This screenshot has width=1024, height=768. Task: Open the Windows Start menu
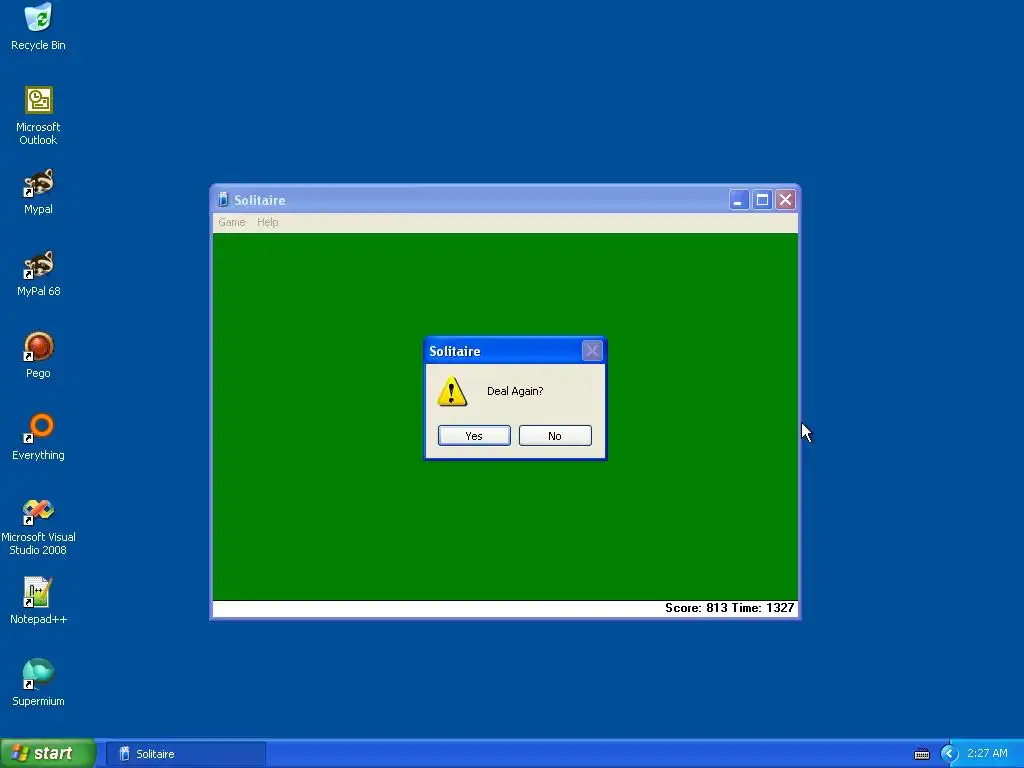48,753
